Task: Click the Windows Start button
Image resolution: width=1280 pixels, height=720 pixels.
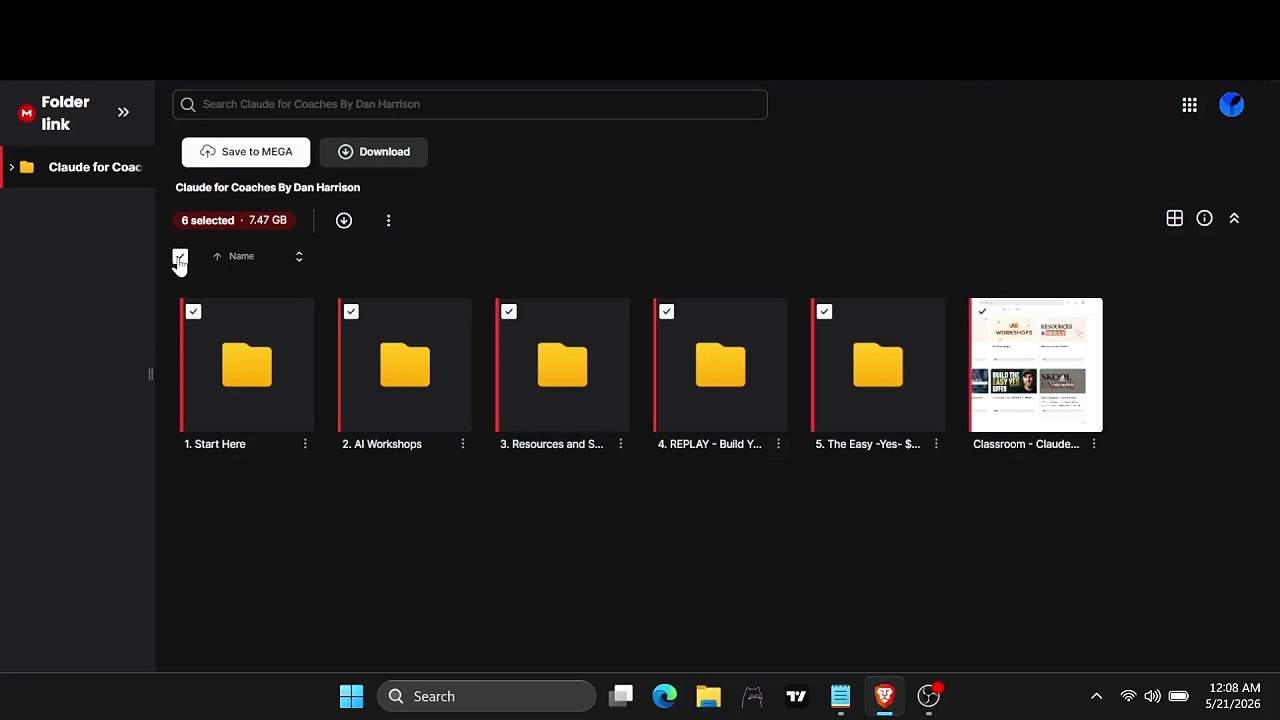Action: pos(352,696)
